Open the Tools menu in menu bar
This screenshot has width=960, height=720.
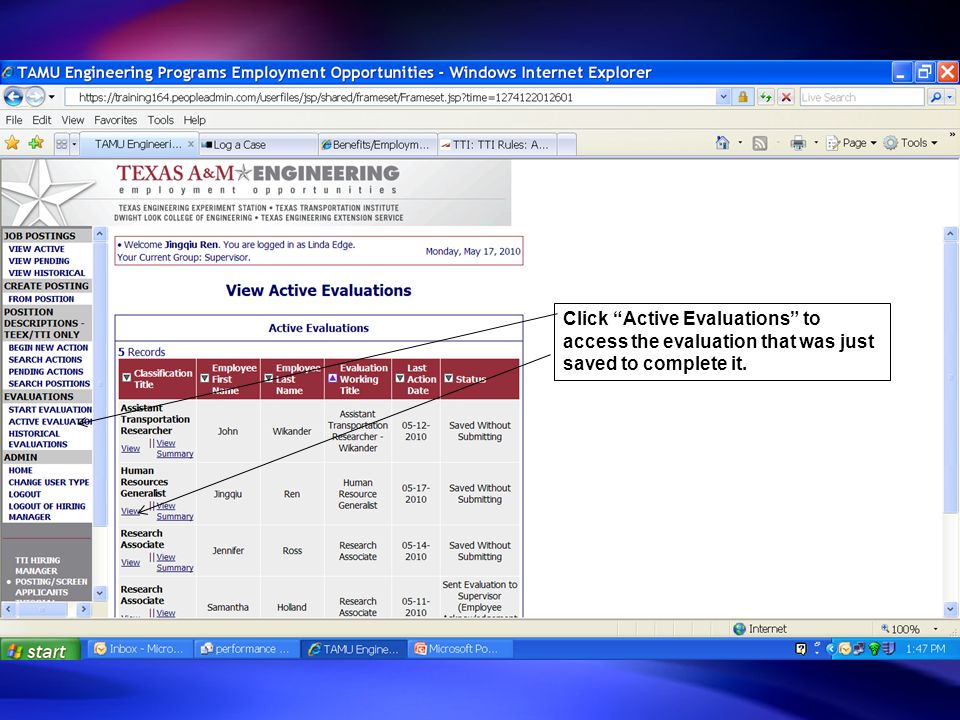pos(160,120)
